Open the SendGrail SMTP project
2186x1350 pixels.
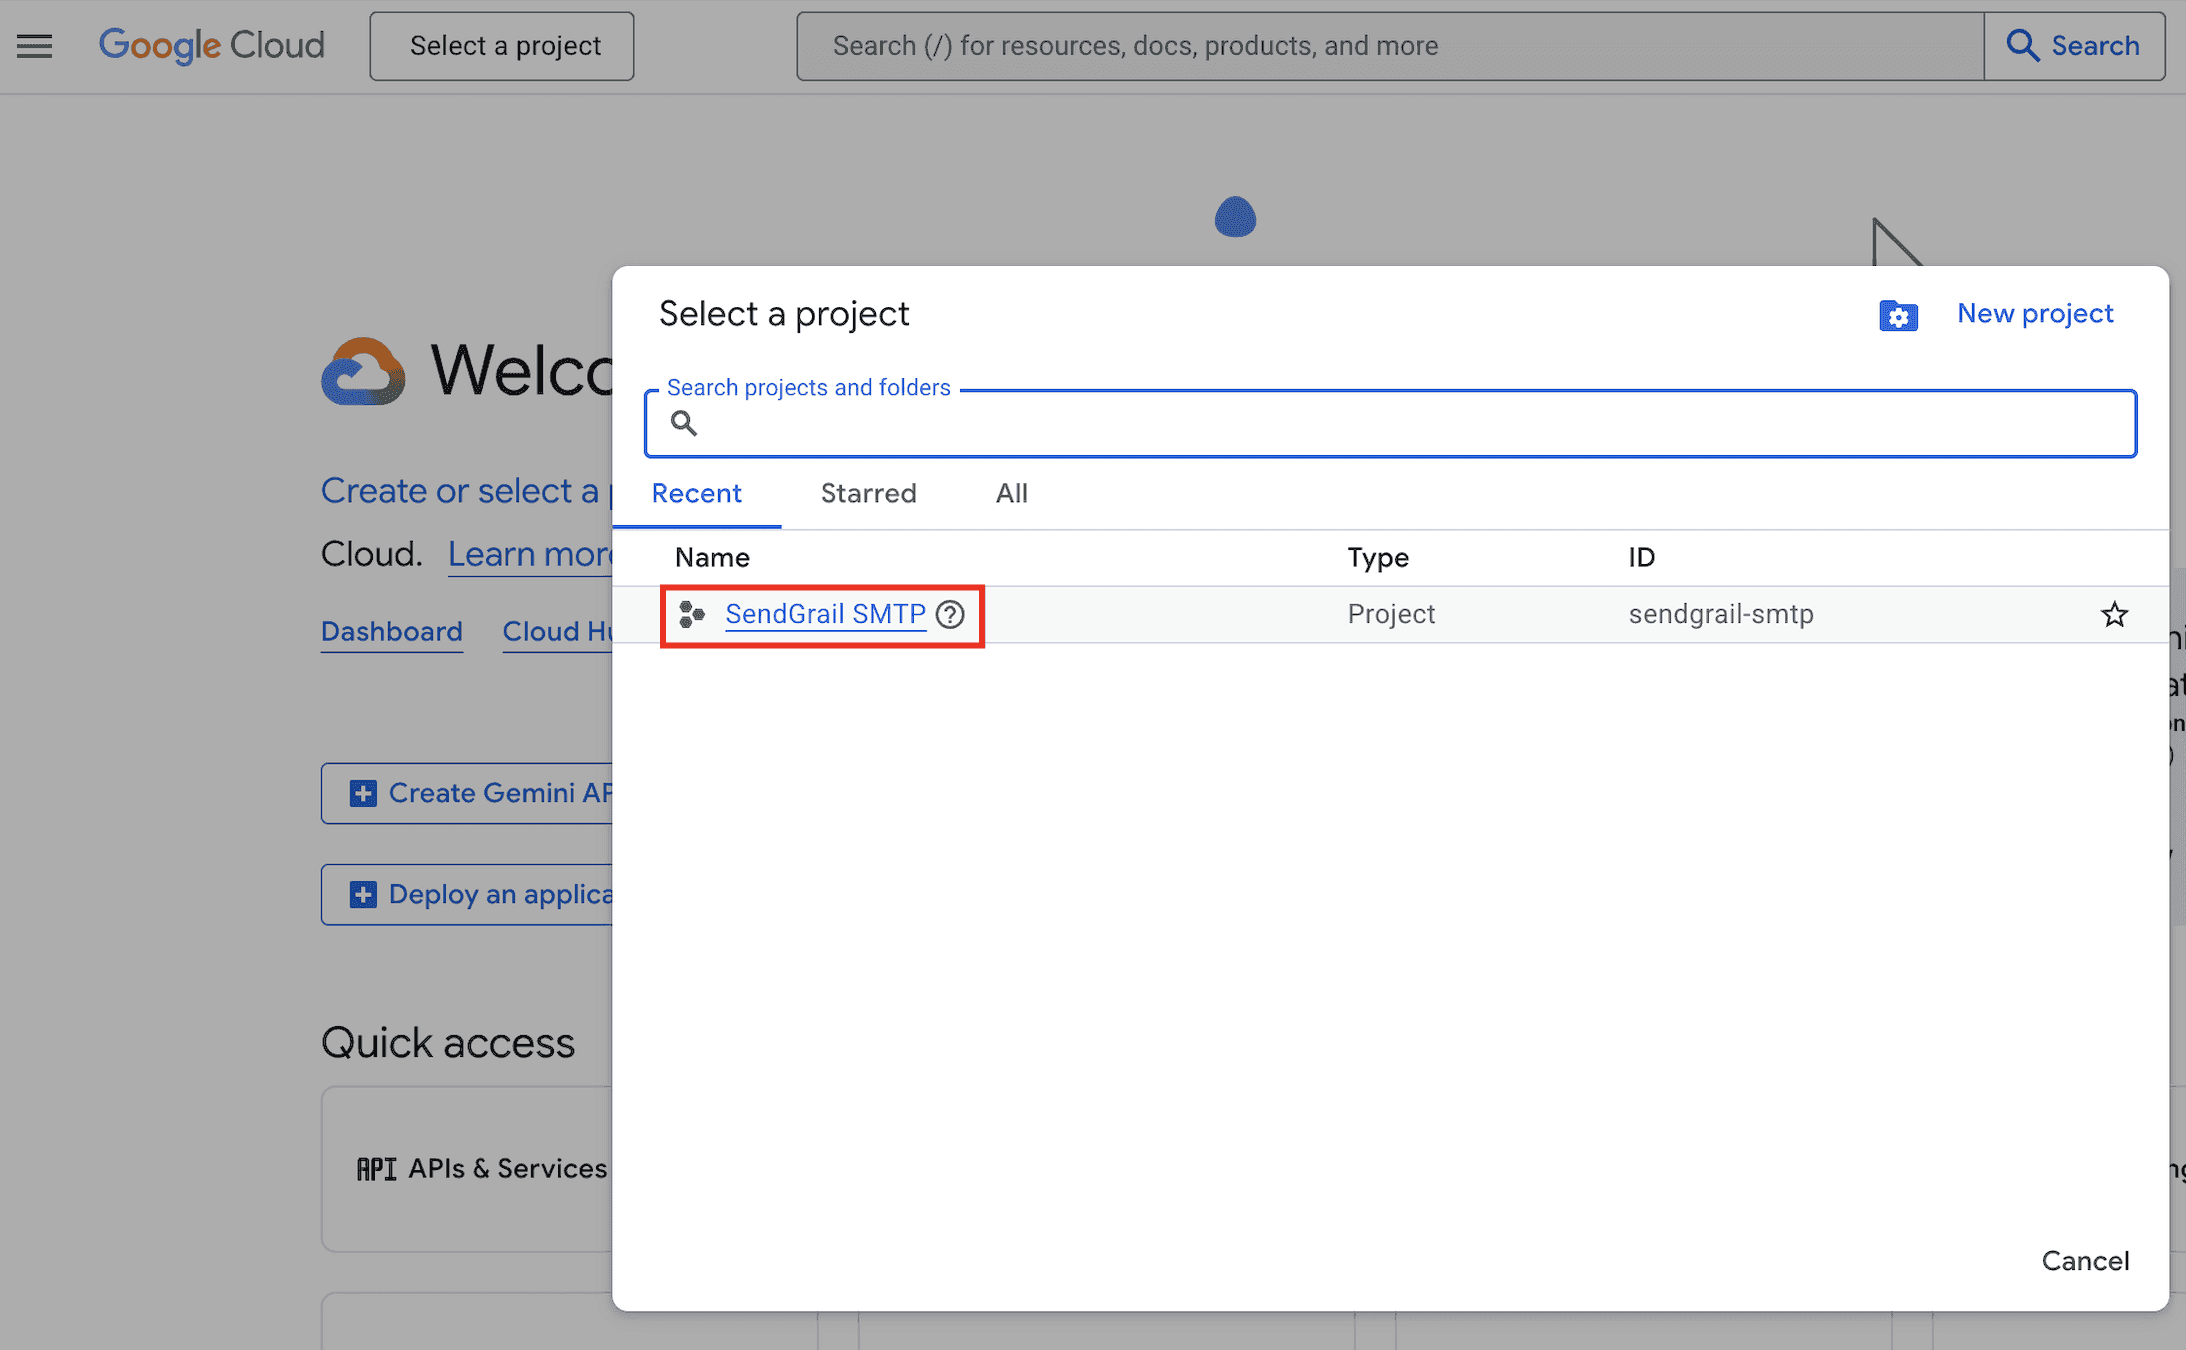(x=825, y=614)
